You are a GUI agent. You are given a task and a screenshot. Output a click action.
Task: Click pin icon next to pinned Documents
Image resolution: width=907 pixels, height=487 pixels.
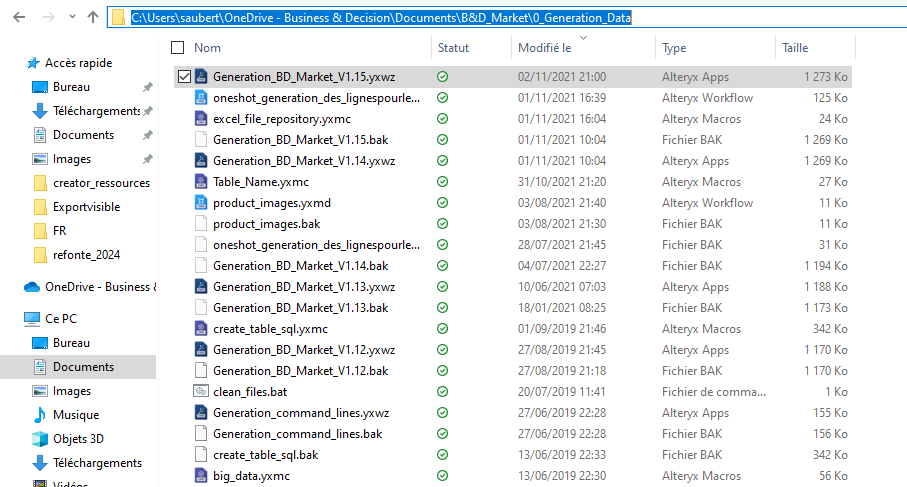click(148, 135)
